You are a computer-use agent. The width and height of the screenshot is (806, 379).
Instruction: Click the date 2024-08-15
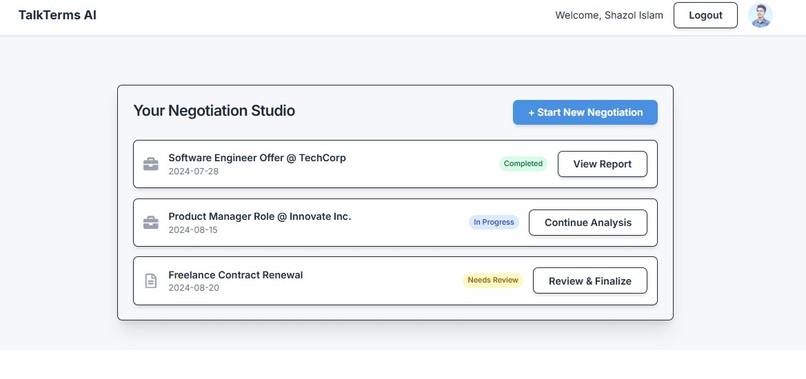[193, 230]
